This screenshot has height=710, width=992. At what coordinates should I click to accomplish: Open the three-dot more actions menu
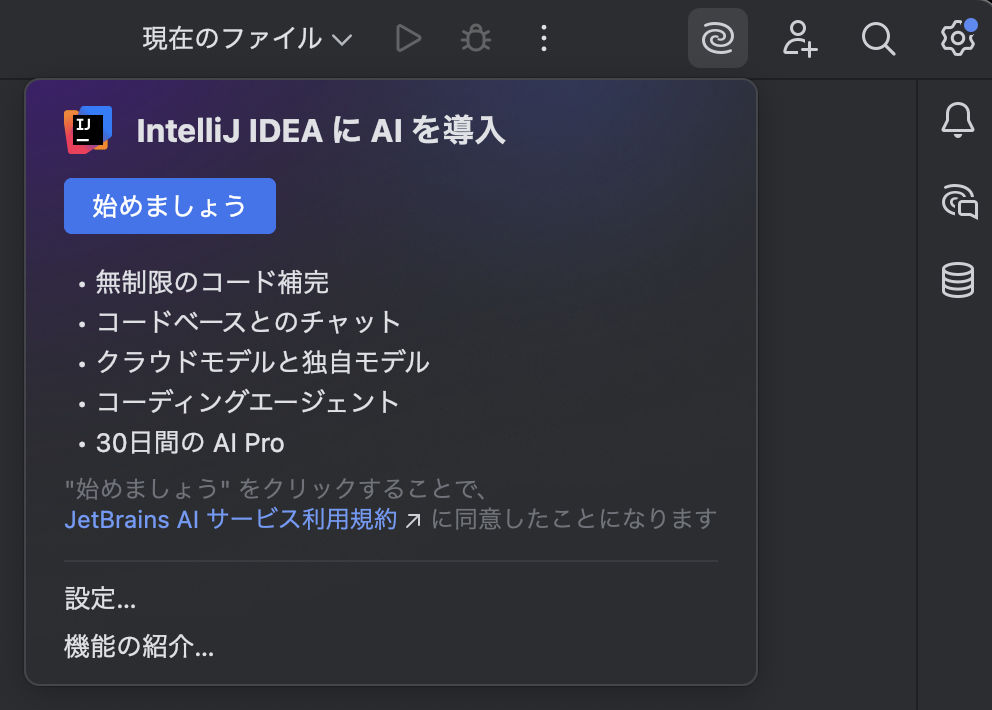click(x=543, y=39)
